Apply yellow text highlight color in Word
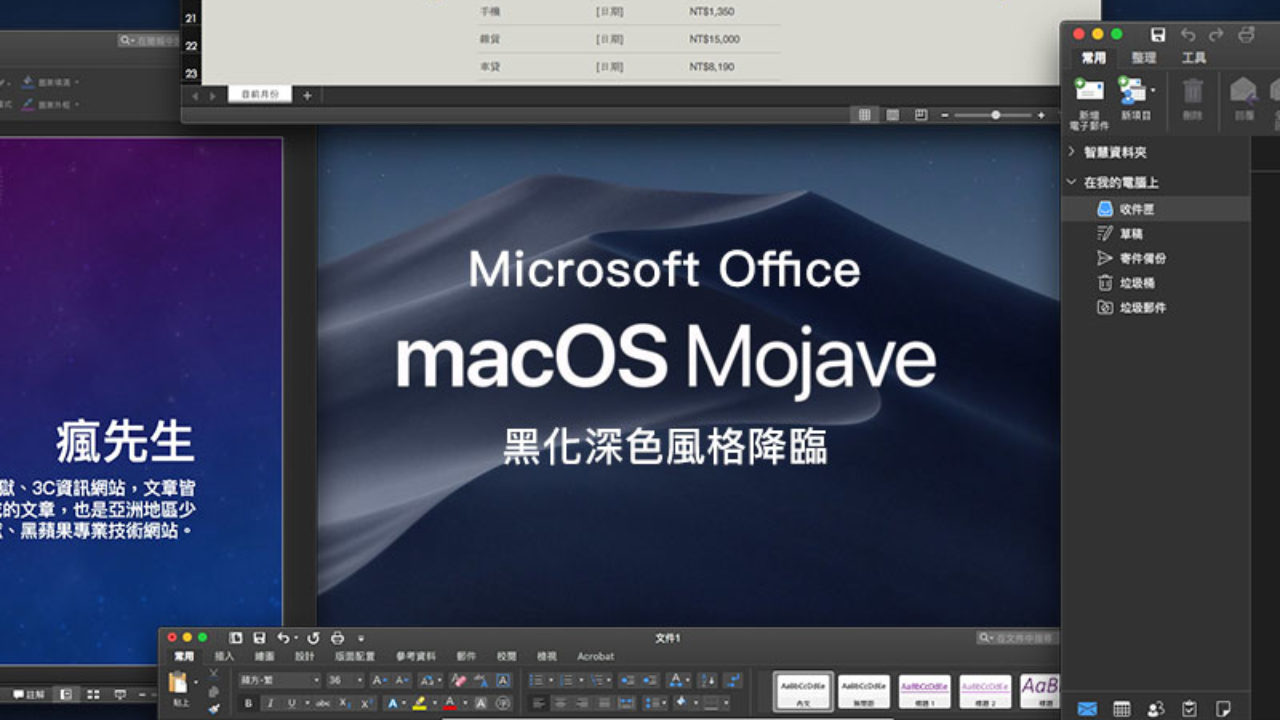The image size is (1280, 720). (419, 703)
